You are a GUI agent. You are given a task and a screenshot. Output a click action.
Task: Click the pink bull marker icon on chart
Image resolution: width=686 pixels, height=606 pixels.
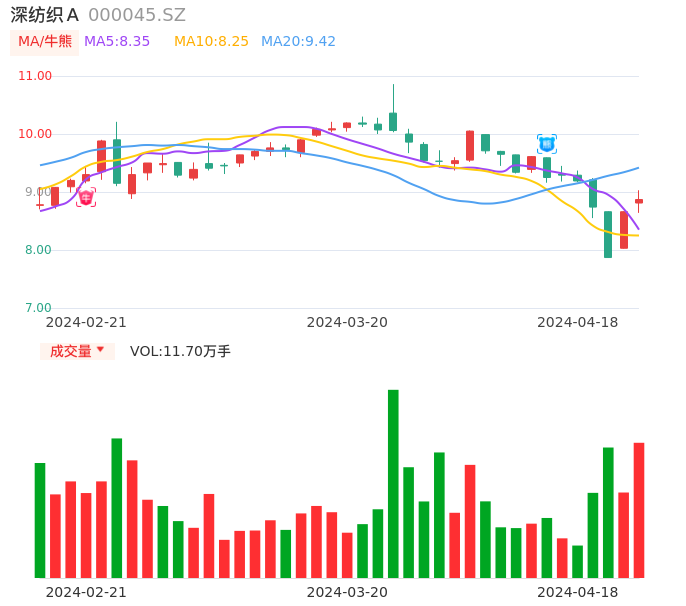click(86, 197)
